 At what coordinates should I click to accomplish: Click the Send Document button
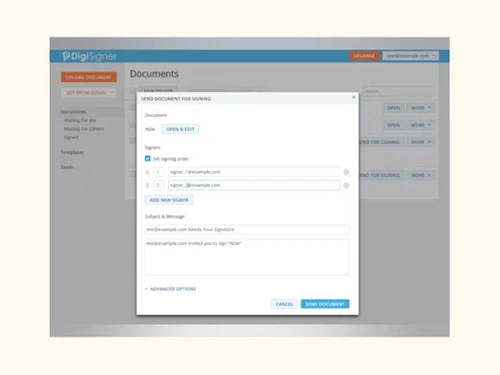tap(325, 304)
